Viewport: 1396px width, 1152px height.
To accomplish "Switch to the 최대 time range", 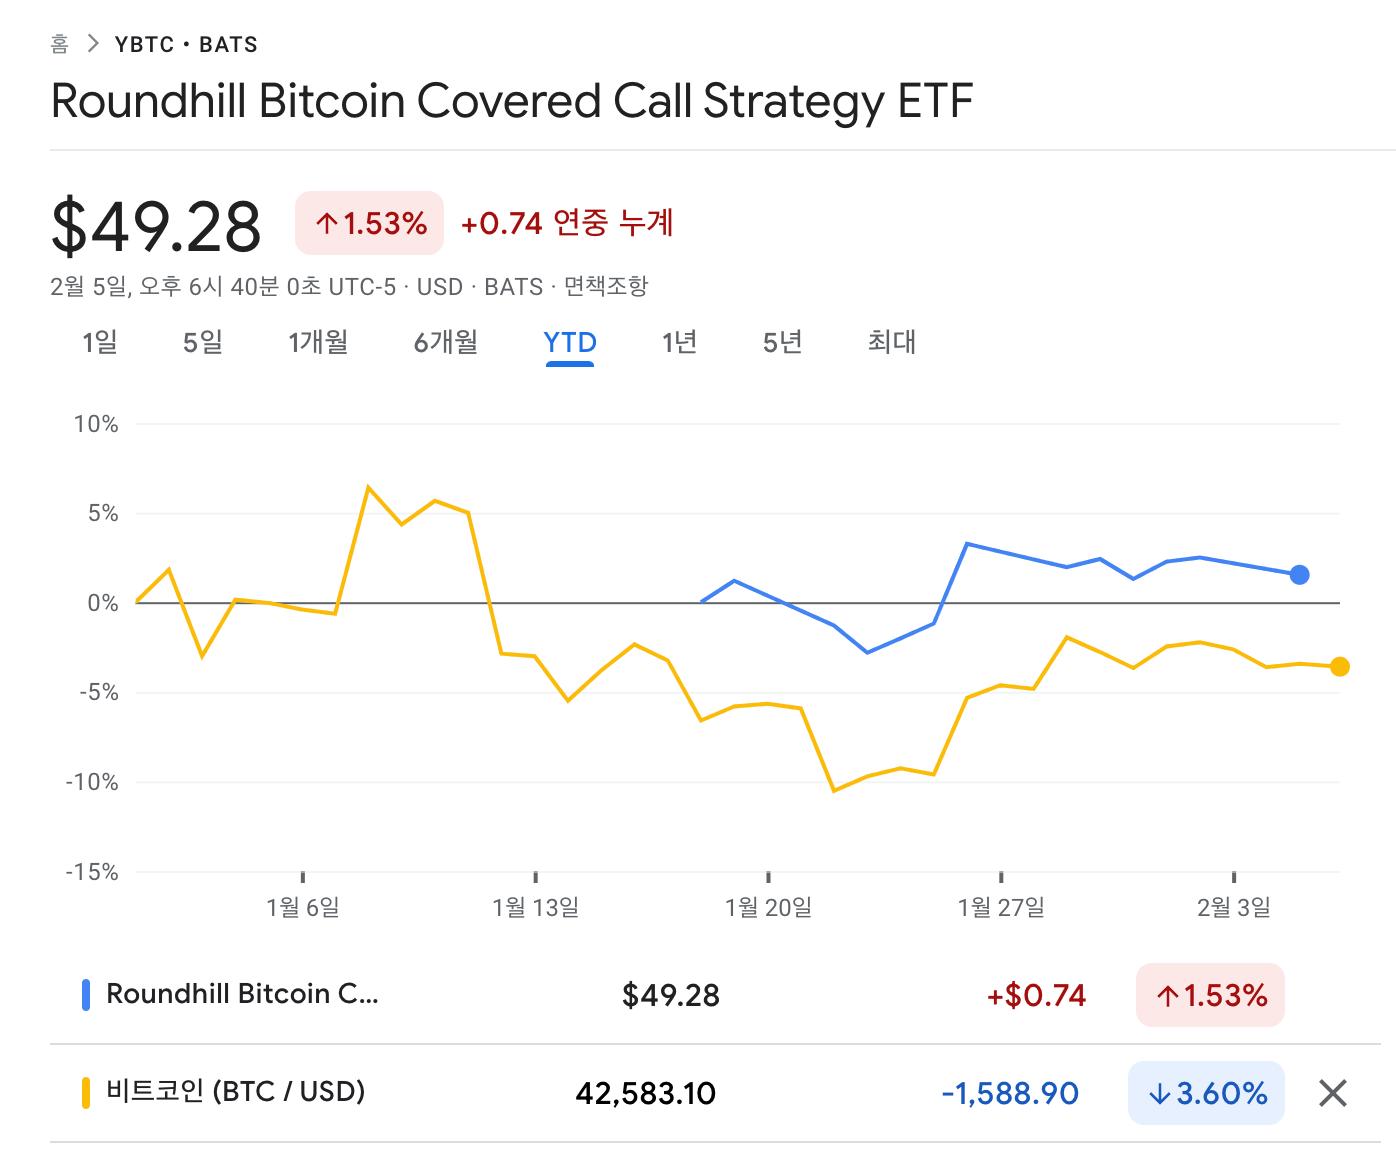I will click(891, 342).
